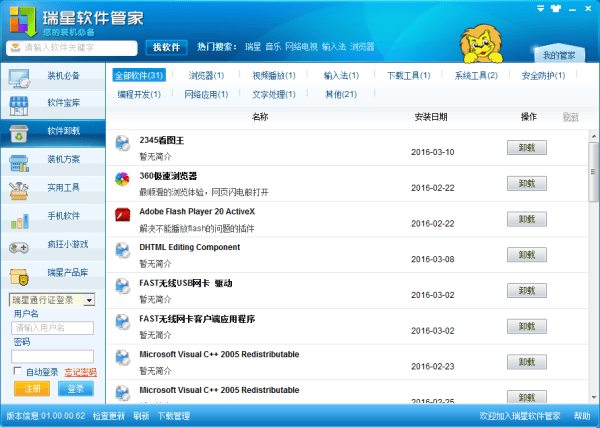The image size is (600, 428).
Task: Open the 装机必备 sidebar section
Action: 53,76
